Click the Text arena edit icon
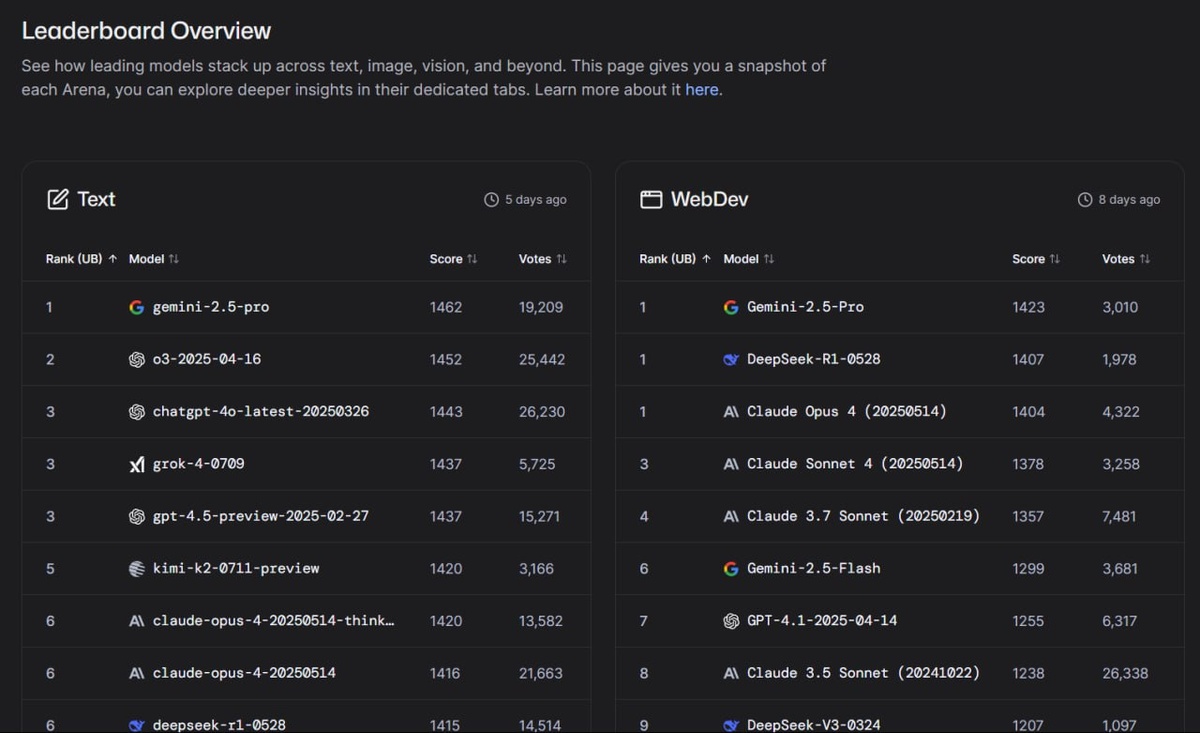Image resolution: width=1200 pixels, height=733 pixels. tap(58, 199)
